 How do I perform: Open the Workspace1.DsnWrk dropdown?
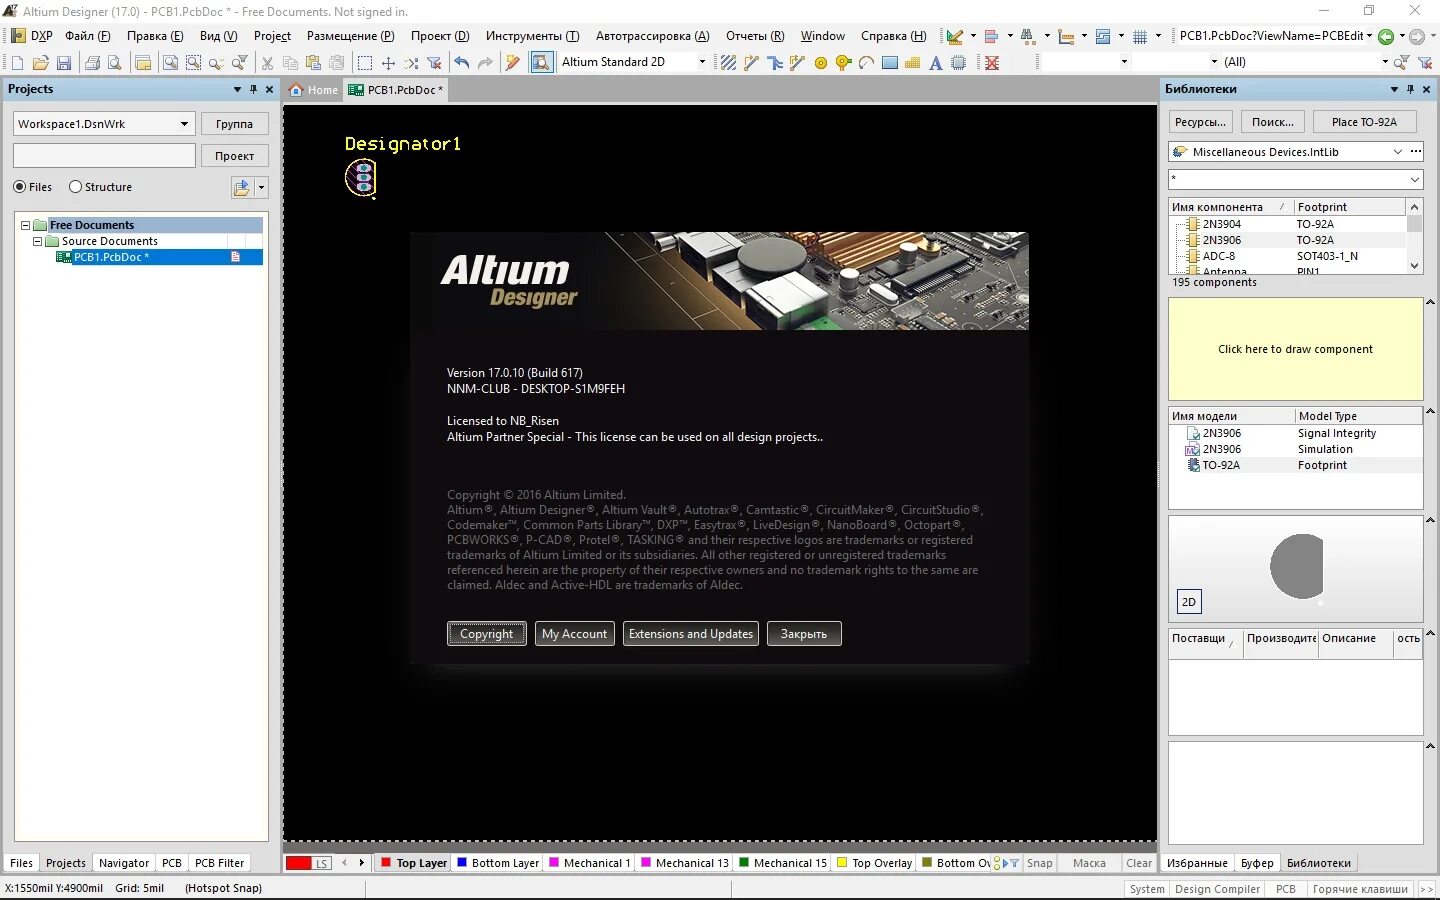184,124
